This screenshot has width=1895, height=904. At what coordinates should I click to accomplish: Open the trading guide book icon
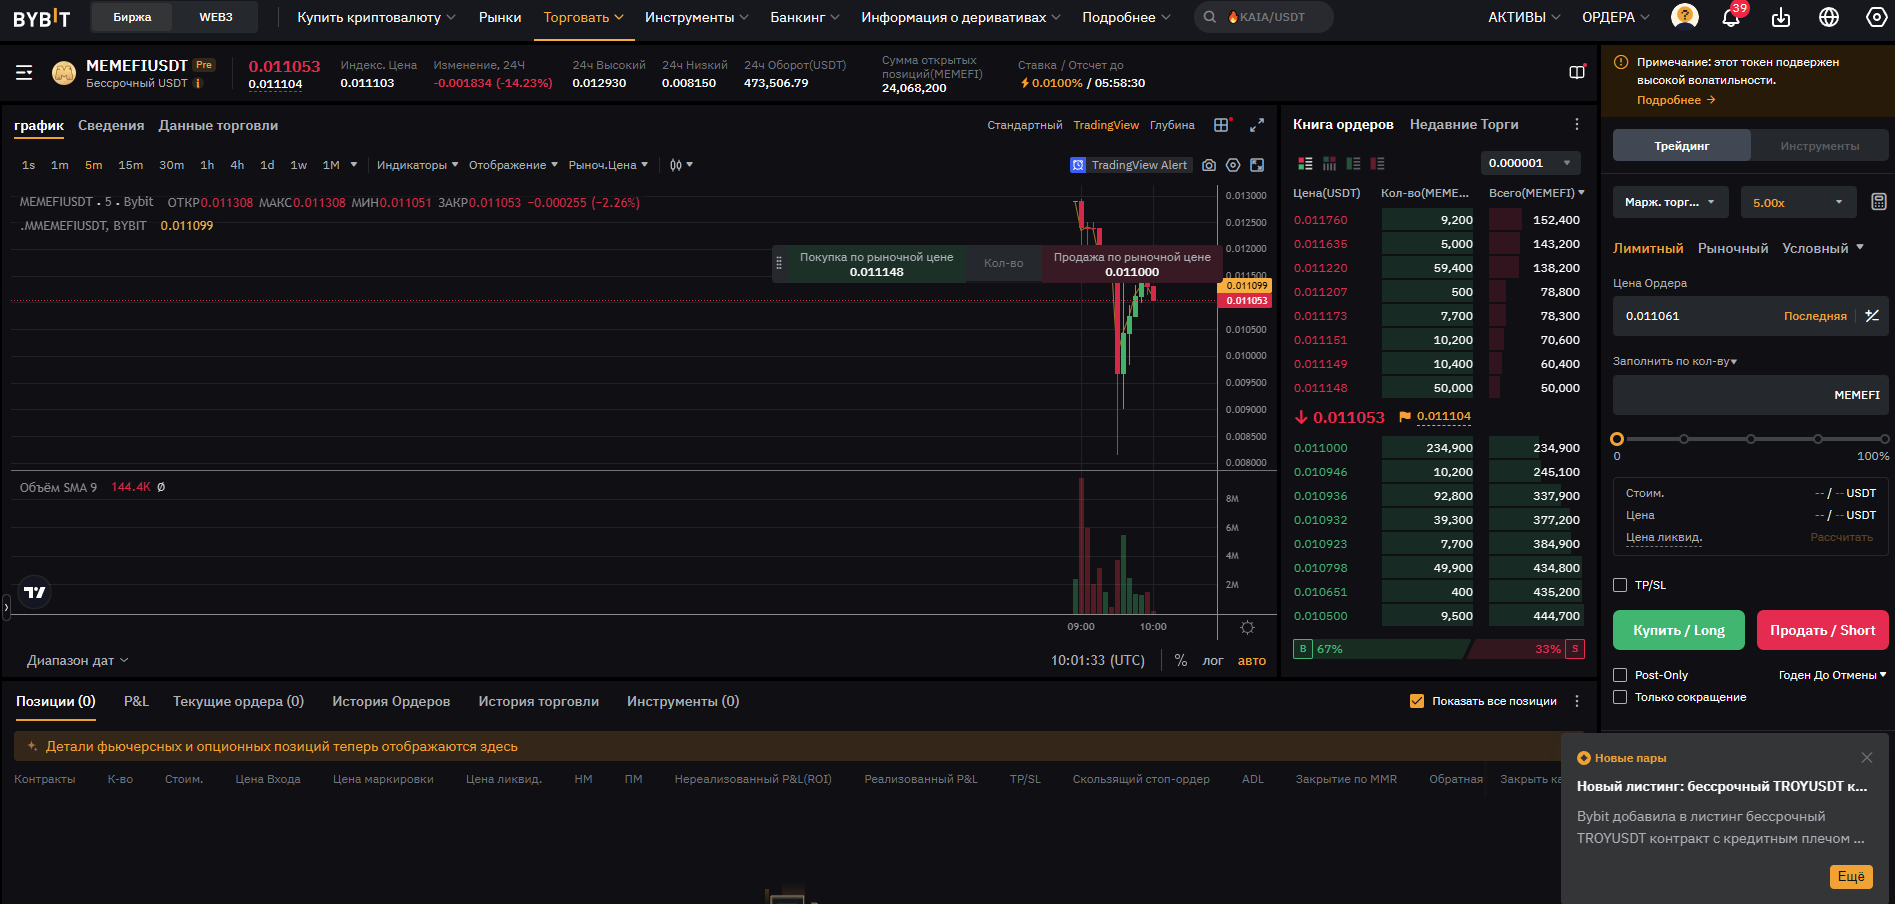pos(1577,72)
